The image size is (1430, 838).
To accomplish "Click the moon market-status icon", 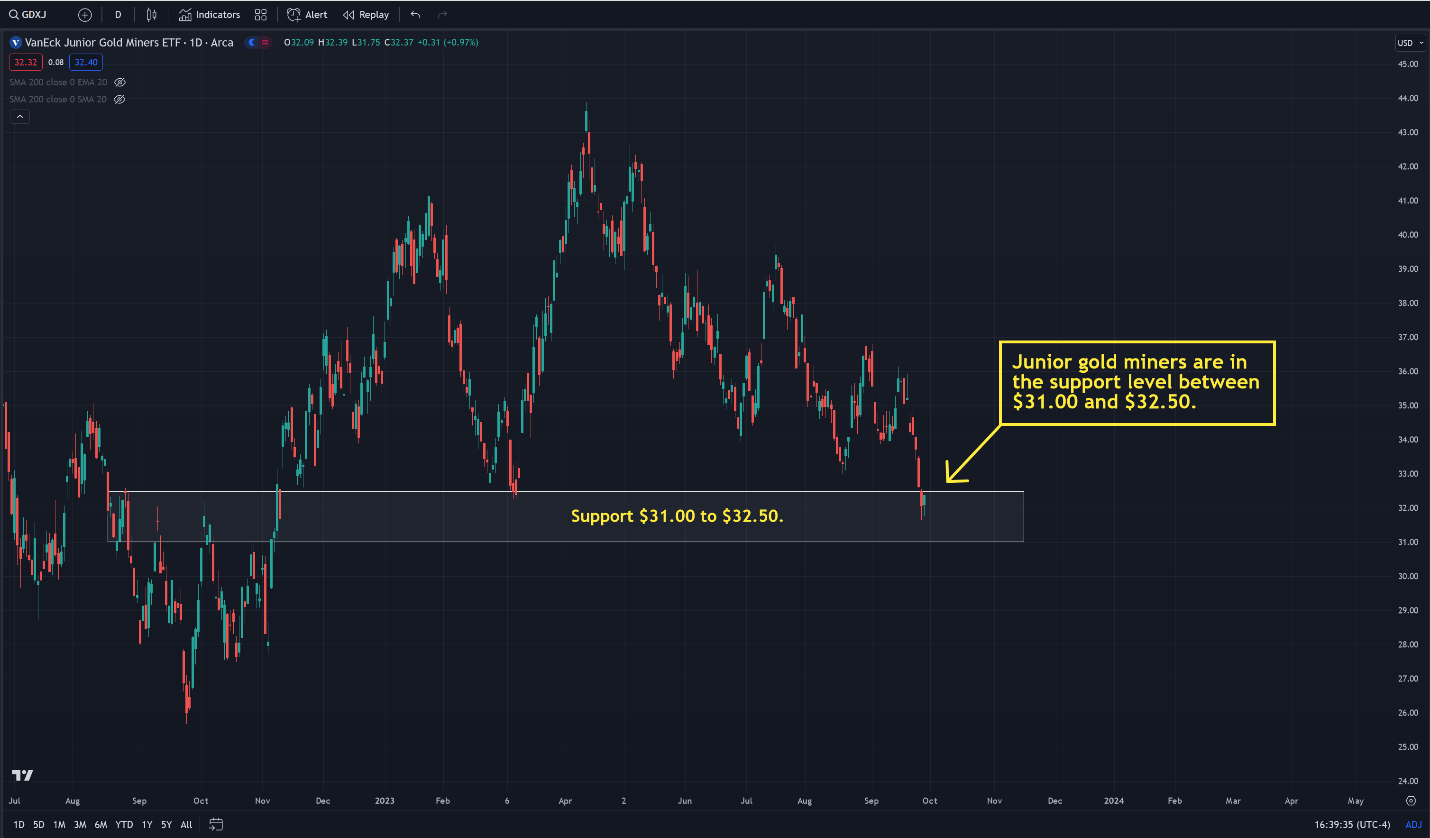I will pos(250,43).
